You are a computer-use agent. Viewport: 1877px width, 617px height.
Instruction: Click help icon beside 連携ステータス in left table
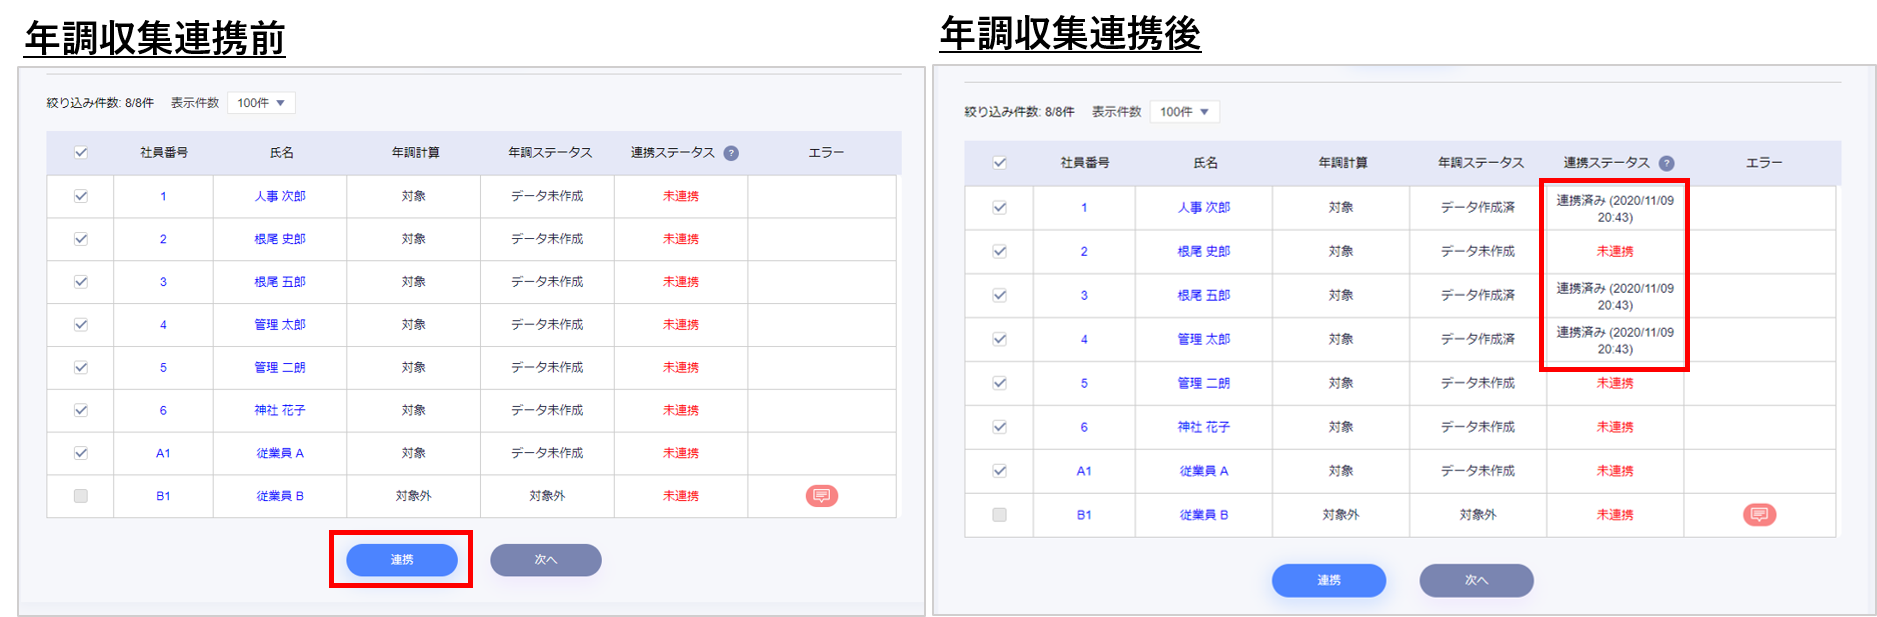click(x=731, y=153)
